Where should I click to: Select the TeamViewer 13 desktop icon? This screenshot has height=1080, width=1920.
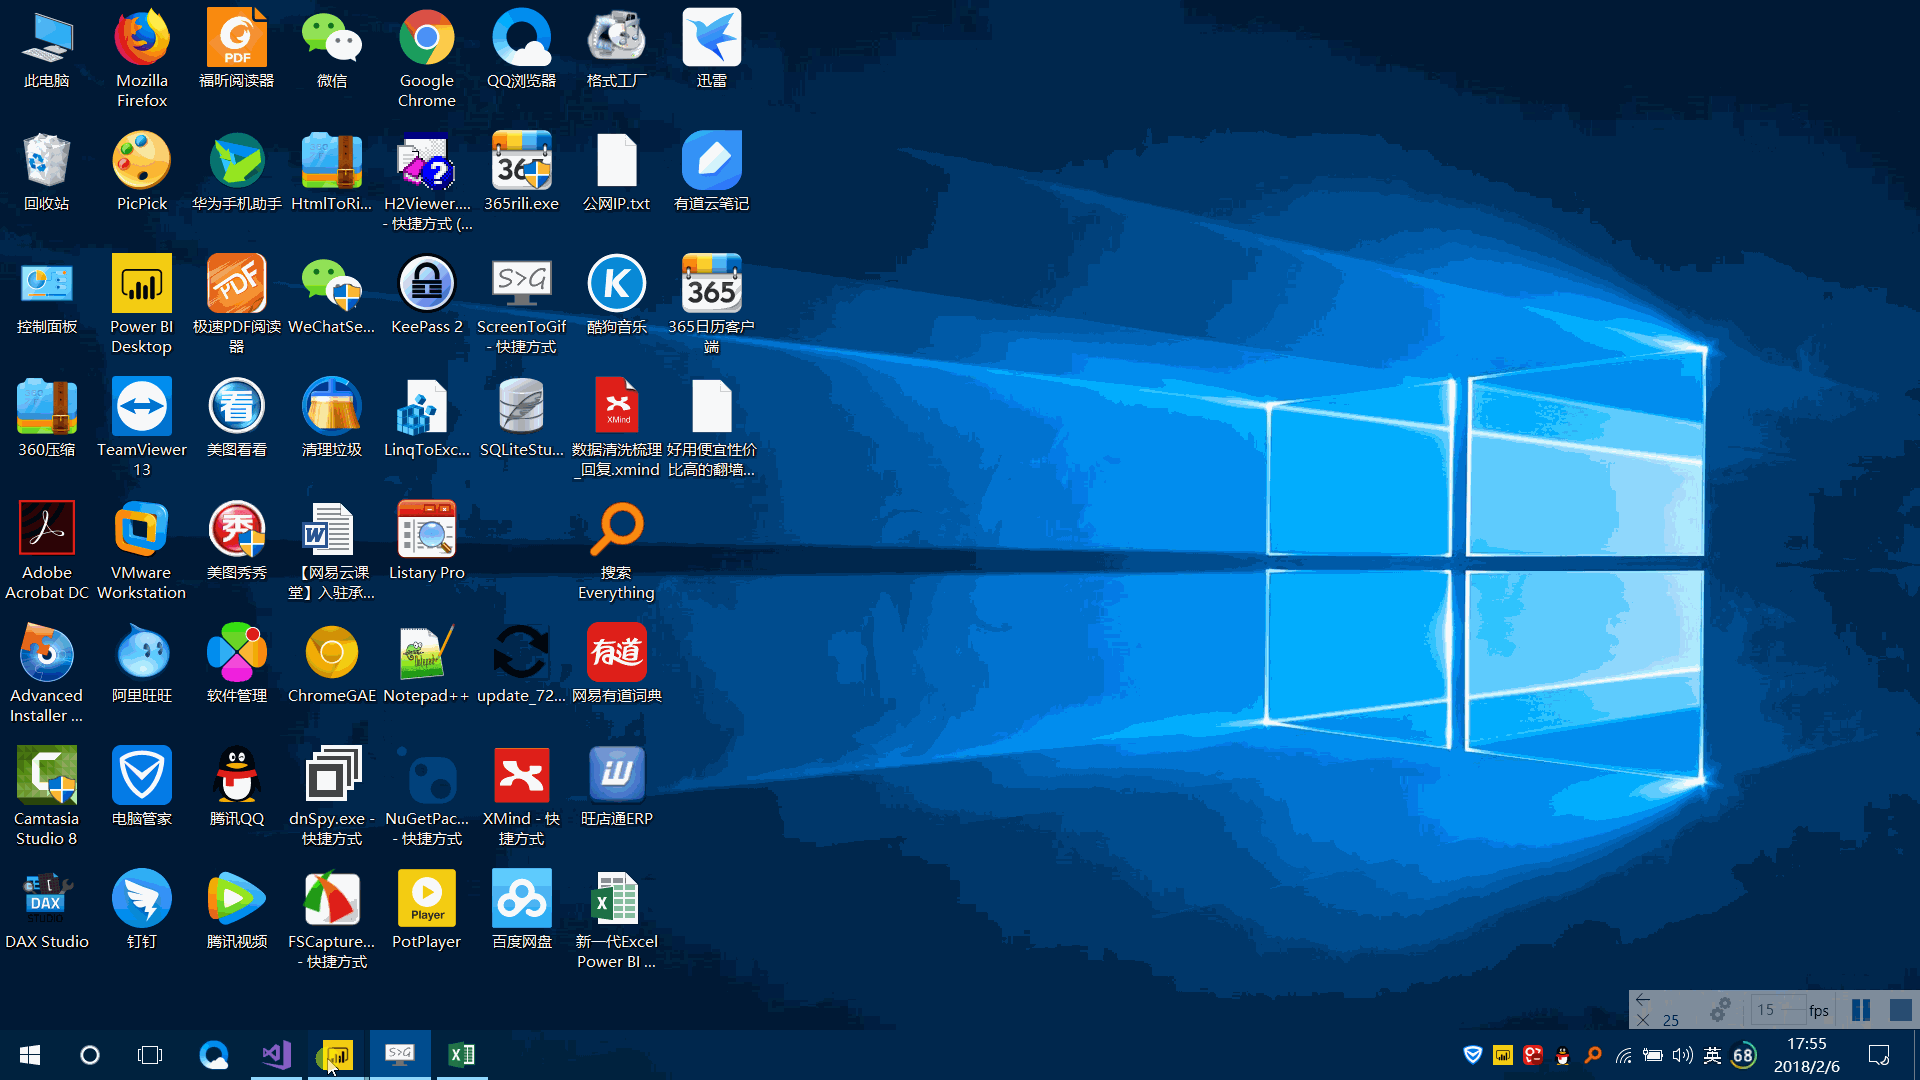(x=142, y=427)
